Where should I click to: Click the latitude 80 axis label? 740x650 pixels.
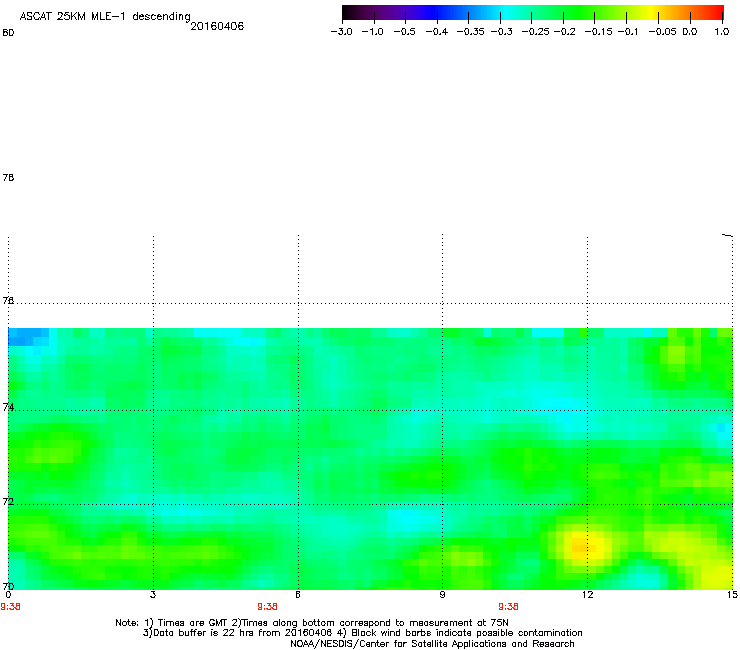pyautogui.click(x=8, y=33)
